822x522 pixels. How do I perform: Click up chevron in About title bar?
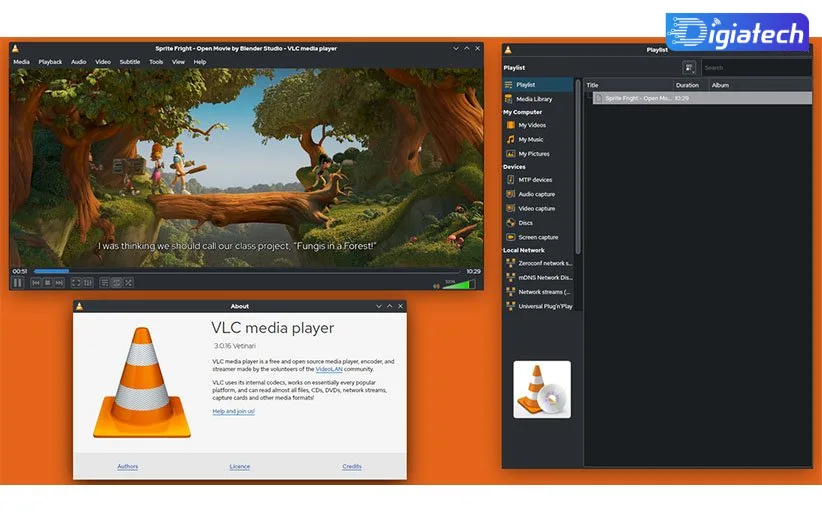click(390, 306)
